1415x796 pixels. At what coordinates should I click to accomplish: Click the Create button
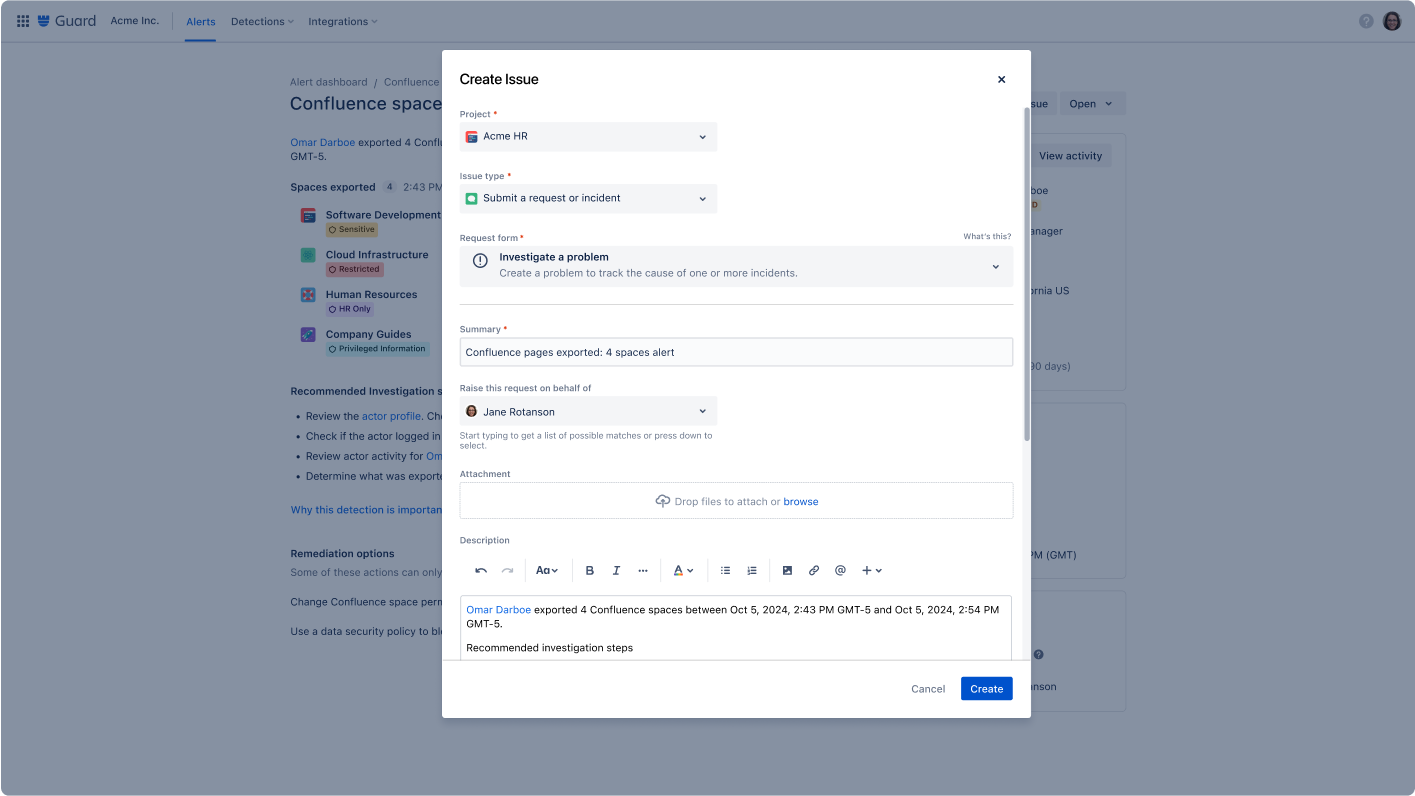[x=986, y=688]
